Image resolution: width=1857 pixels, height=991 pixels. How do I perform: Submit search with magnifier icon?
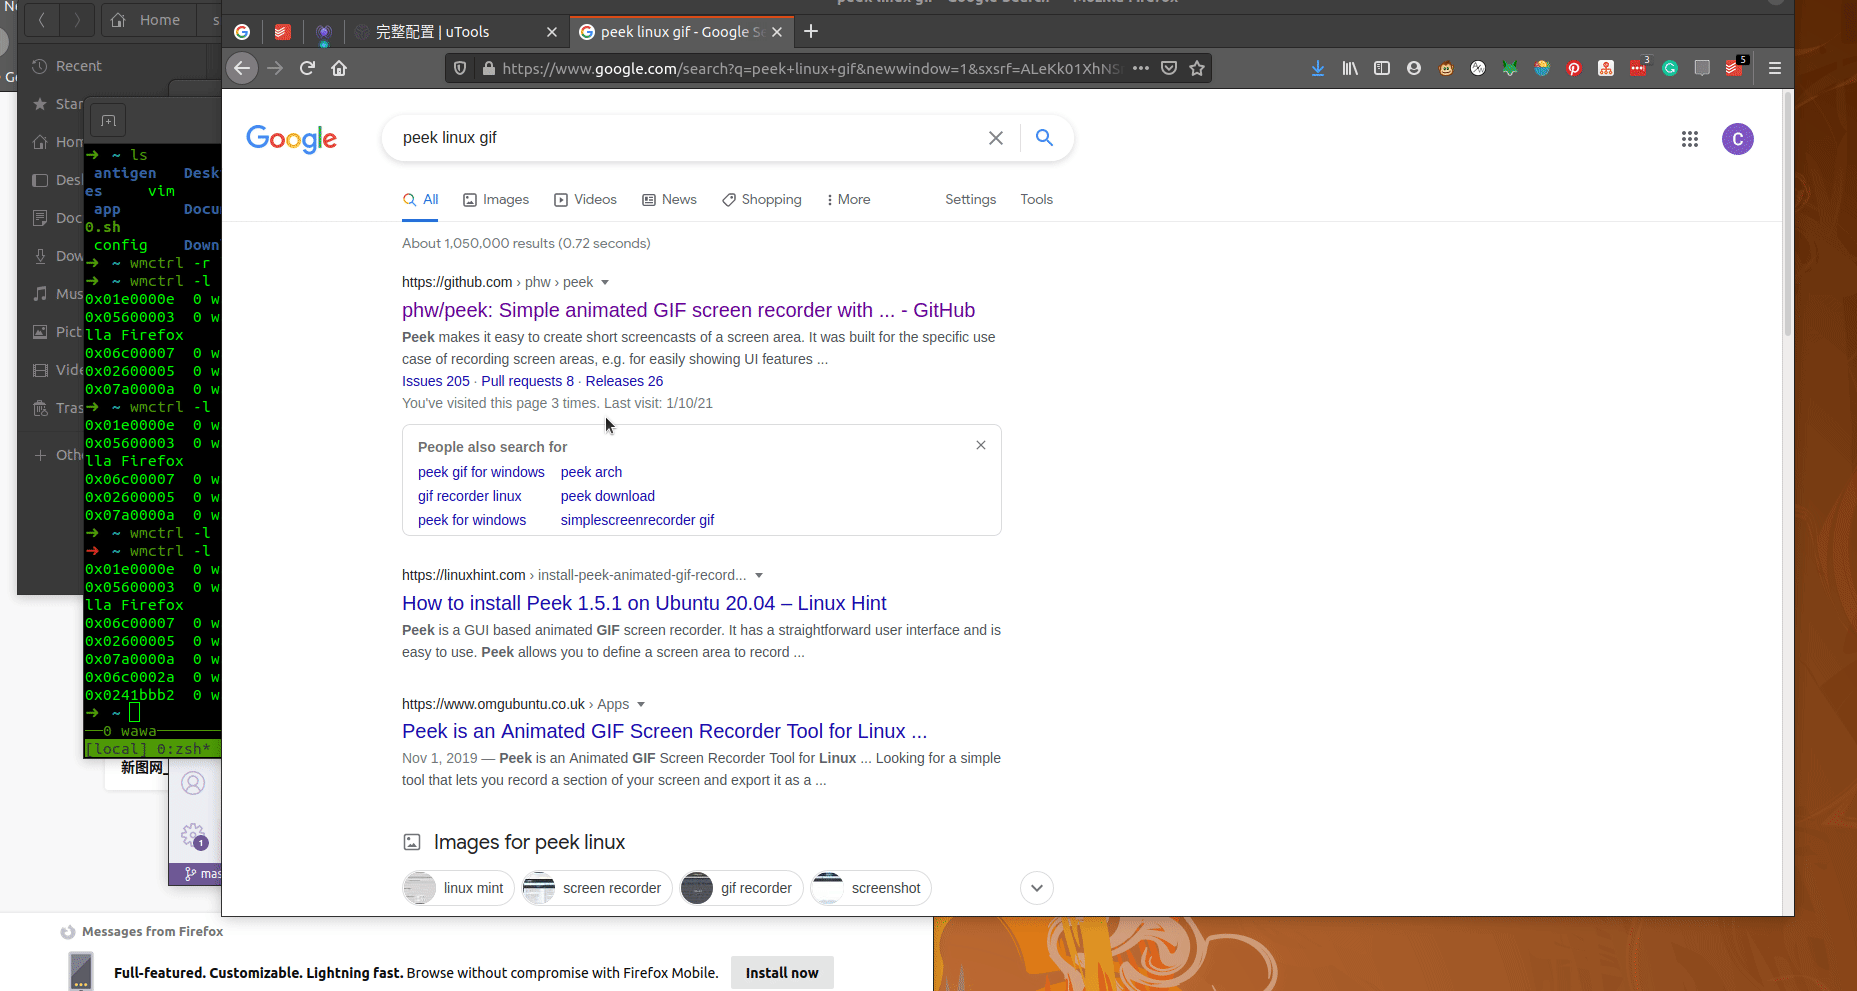click(x=1044, y=138)
